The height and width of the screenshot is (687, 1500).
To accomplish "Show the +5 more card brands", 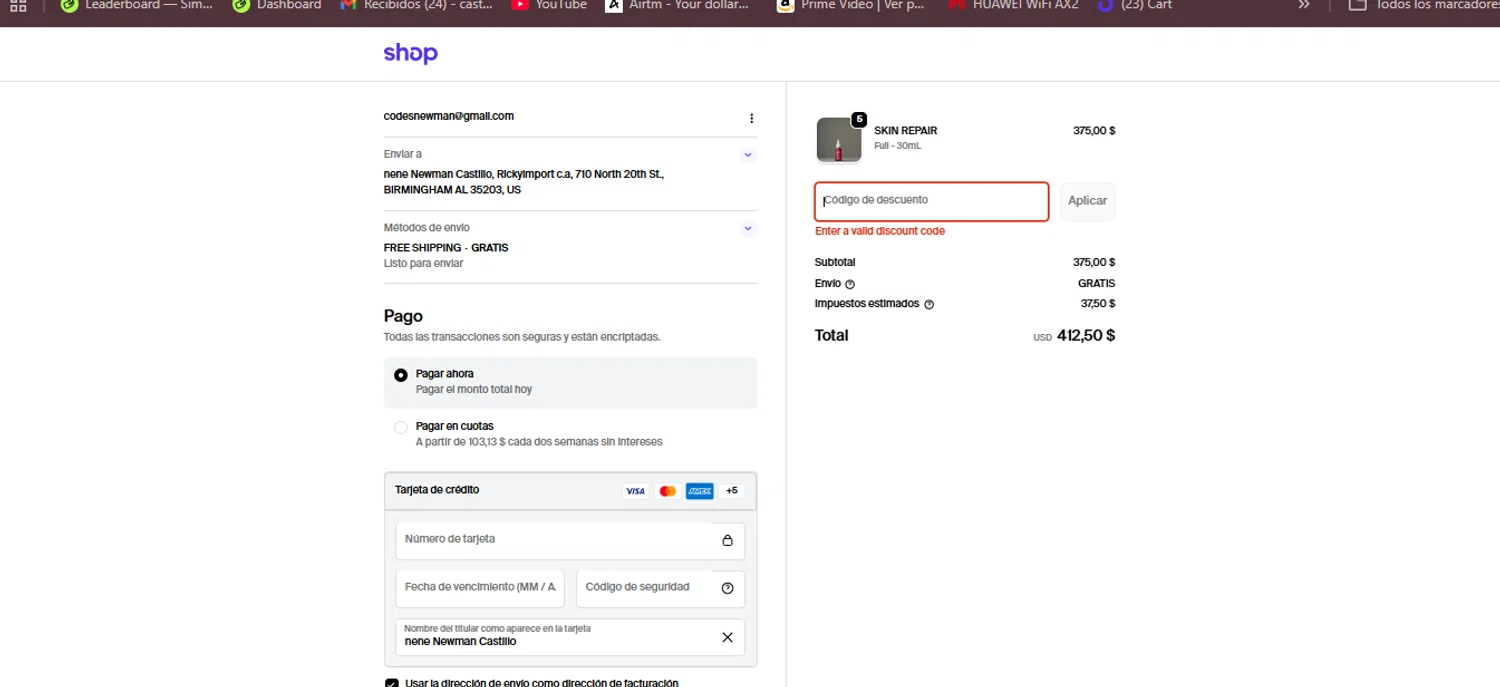I will [732, 491].
